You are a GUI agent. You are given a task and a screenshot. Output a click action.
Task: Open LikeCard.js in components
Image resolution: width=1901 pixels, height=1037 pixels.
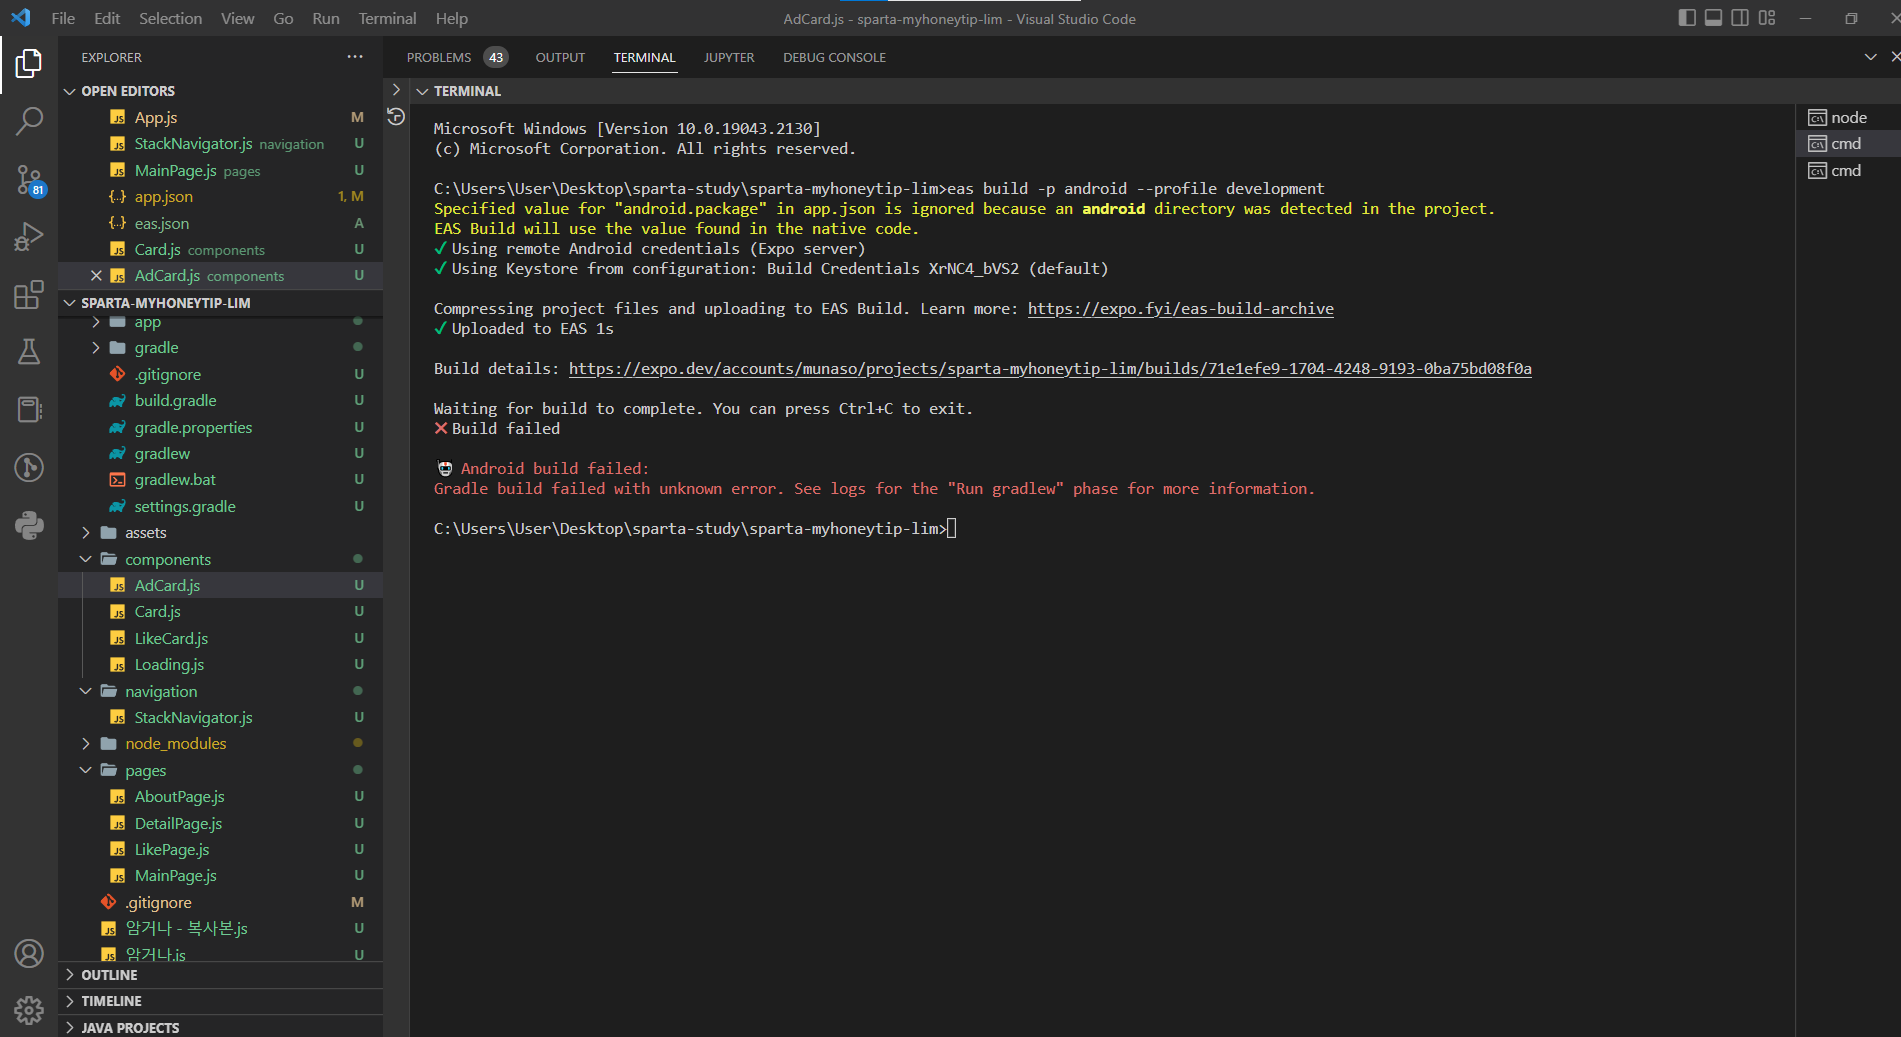(220, 638)
